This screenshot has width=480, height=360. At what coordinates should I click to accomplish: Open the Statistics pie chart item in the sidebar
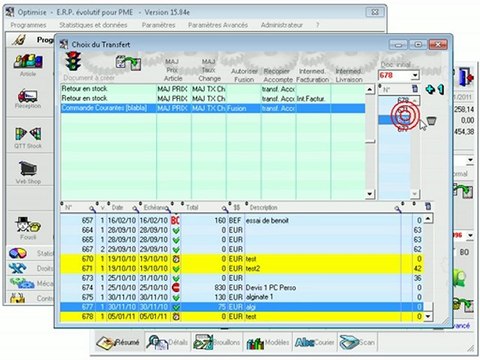(17, 253)
